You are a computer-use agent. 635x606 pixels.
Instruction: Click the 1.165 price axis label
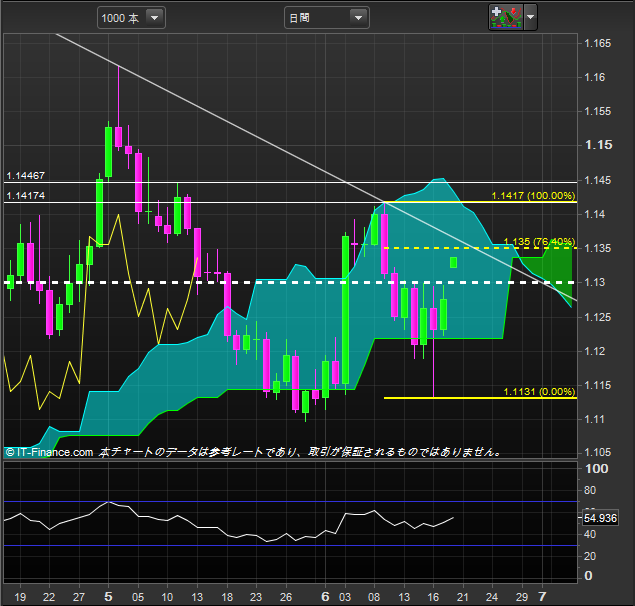pyautogui.click(x=597, y=43)
